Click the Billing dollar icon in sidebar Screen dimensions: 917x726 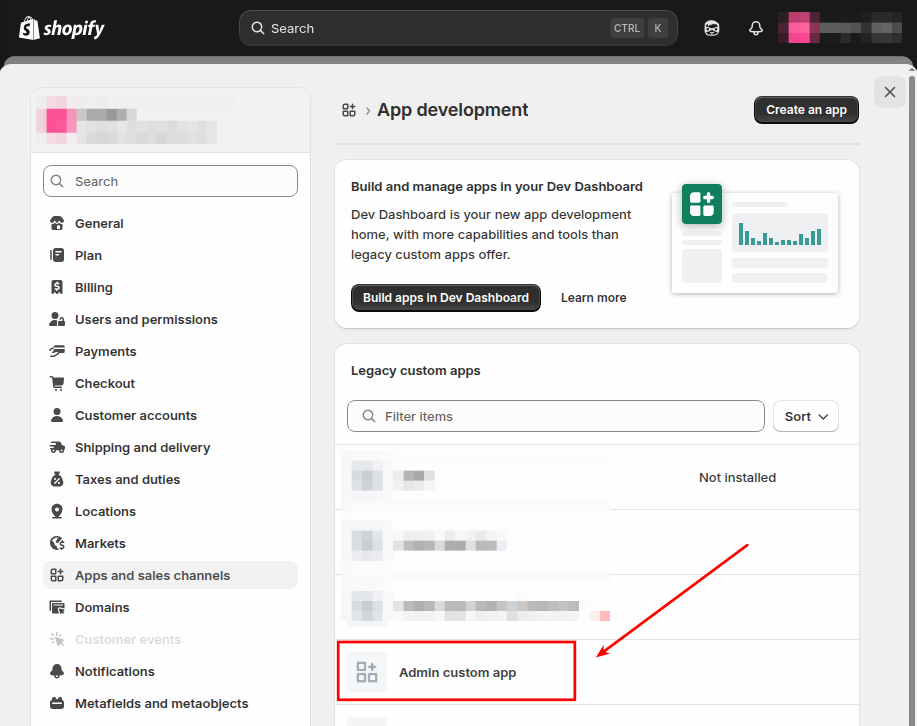(57, 288)
